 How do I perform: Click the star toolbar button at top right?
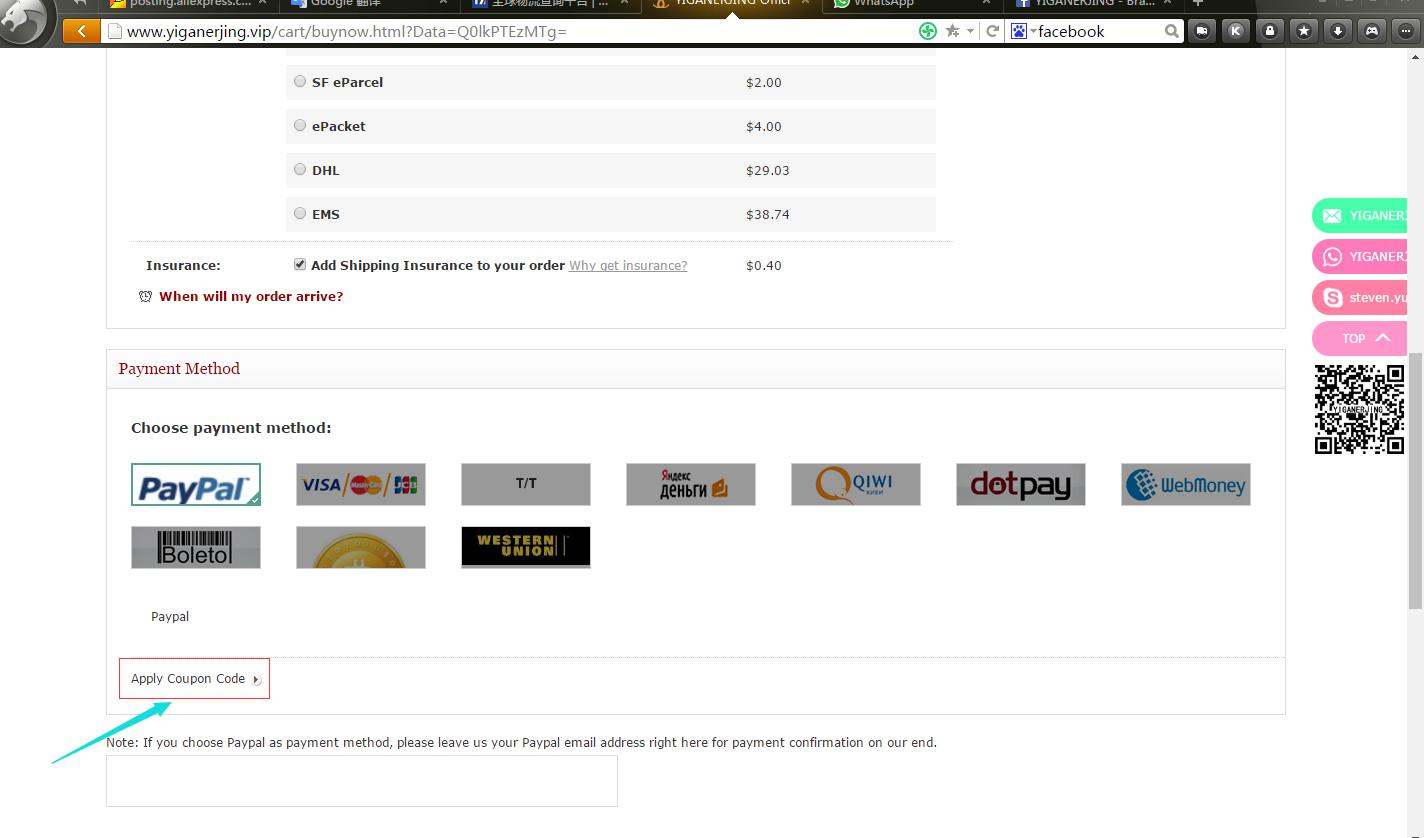click(1304, 31)
